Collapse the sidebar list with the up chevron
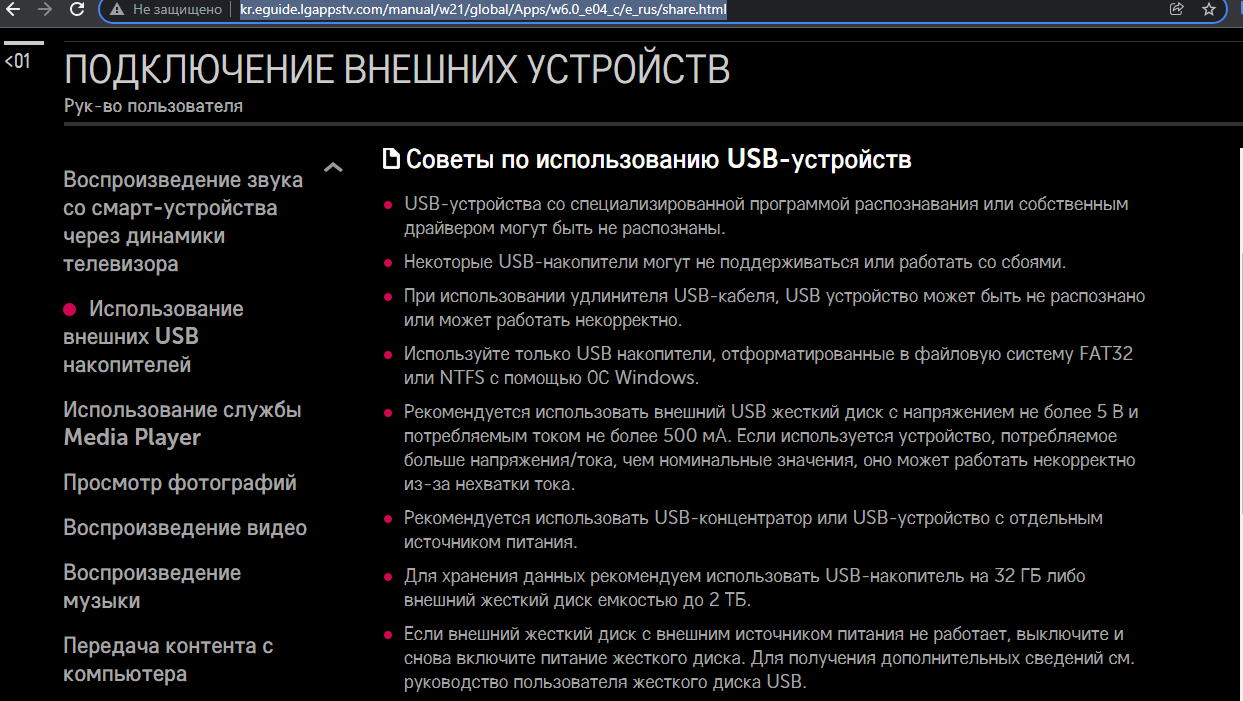This screenshot has height=701, width=1243. (333, 168)
